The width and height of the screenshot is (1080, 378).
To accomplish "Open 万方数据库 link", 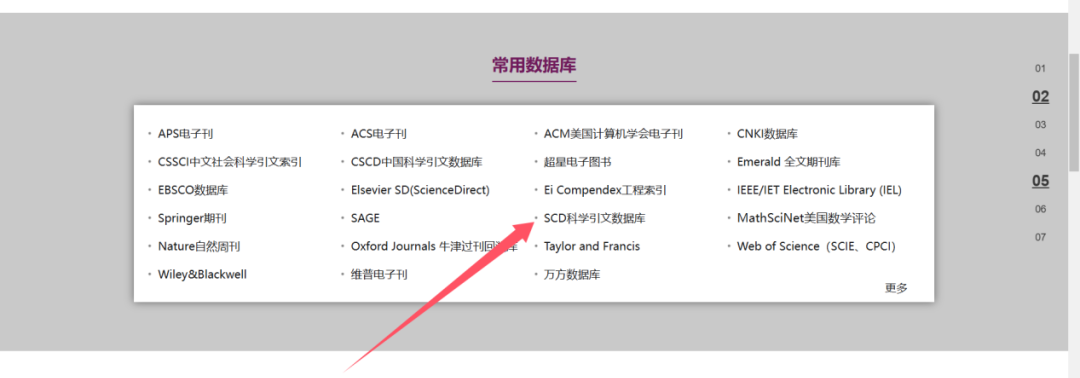I will [x=572, y=275].
